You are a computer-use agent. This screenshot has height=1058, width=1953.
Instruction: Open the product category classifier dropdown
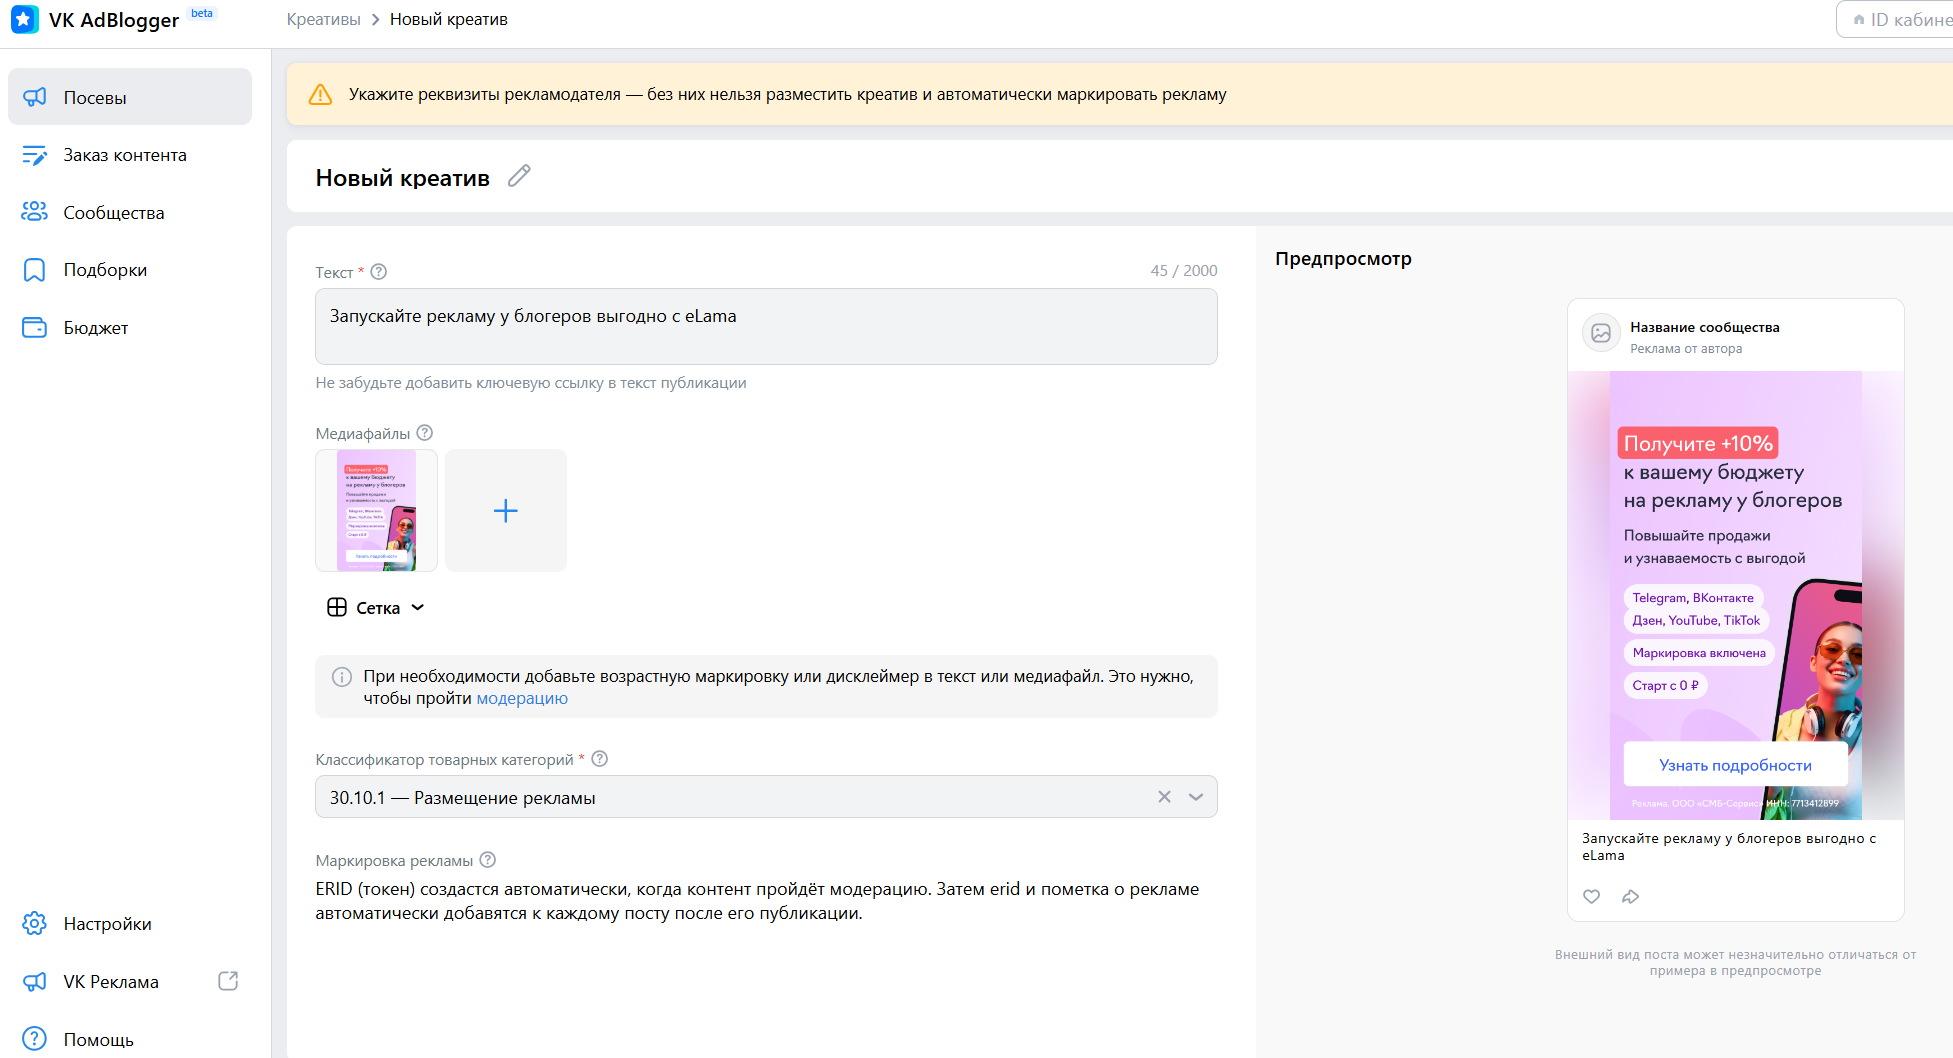click(1196, 797)
